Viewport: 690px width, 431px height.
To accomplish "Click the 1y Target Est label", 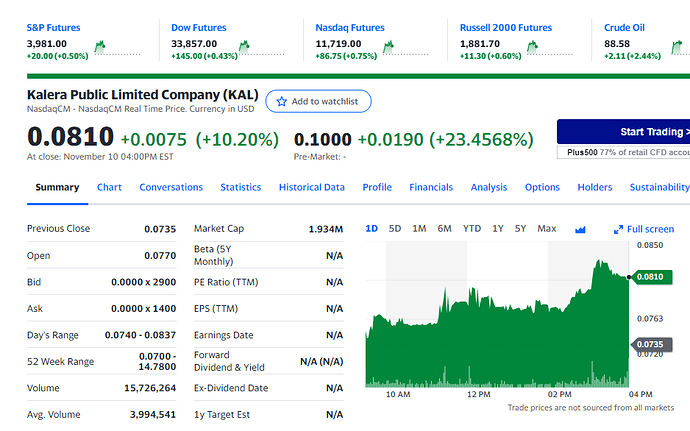I will 222,415.
